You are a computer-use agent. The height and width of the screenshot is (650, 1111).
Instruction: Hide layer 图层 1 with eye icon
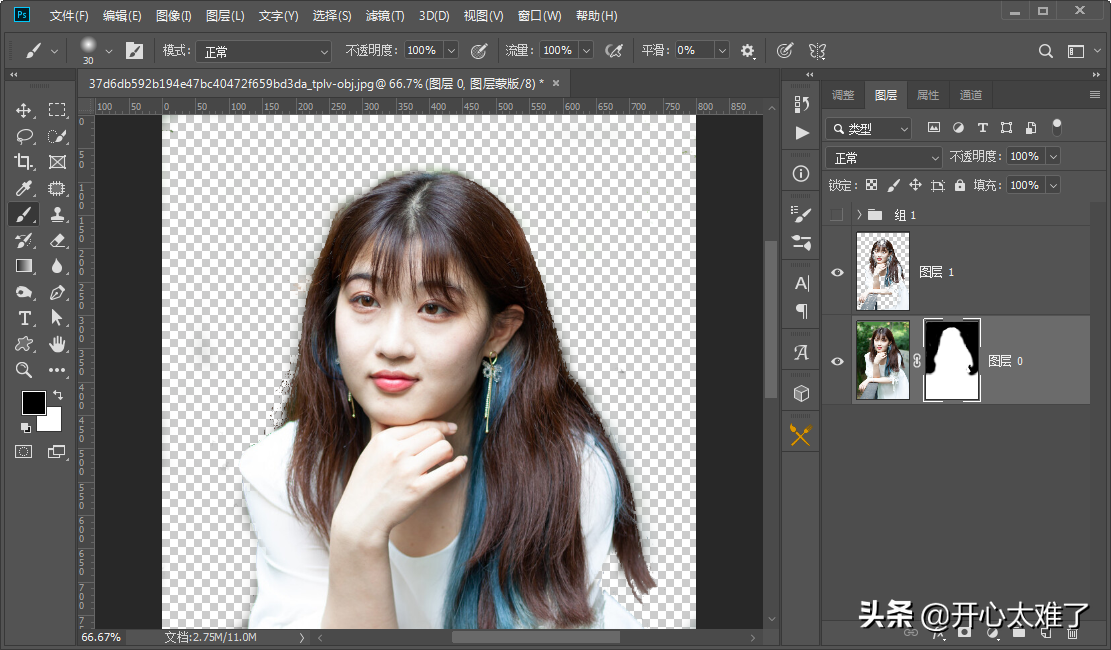coord(837,272)
